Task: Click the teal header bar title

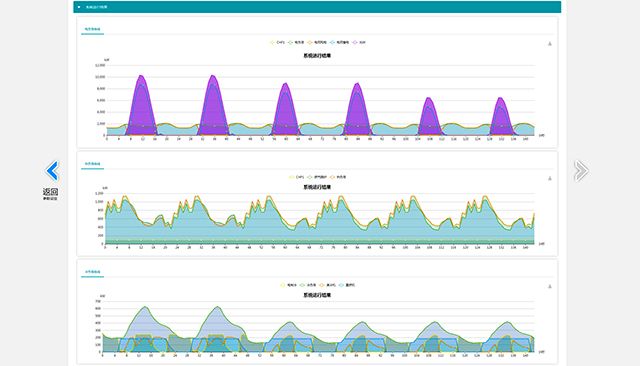Action: pos(96,7)
